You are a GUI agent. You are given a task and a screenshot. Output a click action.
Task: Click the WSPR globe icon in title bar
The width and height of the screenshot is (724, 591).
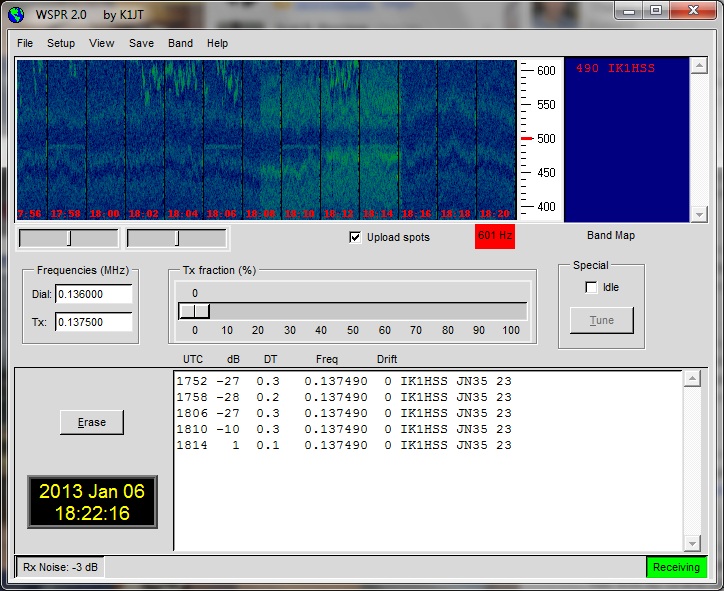tap(16, 14)
